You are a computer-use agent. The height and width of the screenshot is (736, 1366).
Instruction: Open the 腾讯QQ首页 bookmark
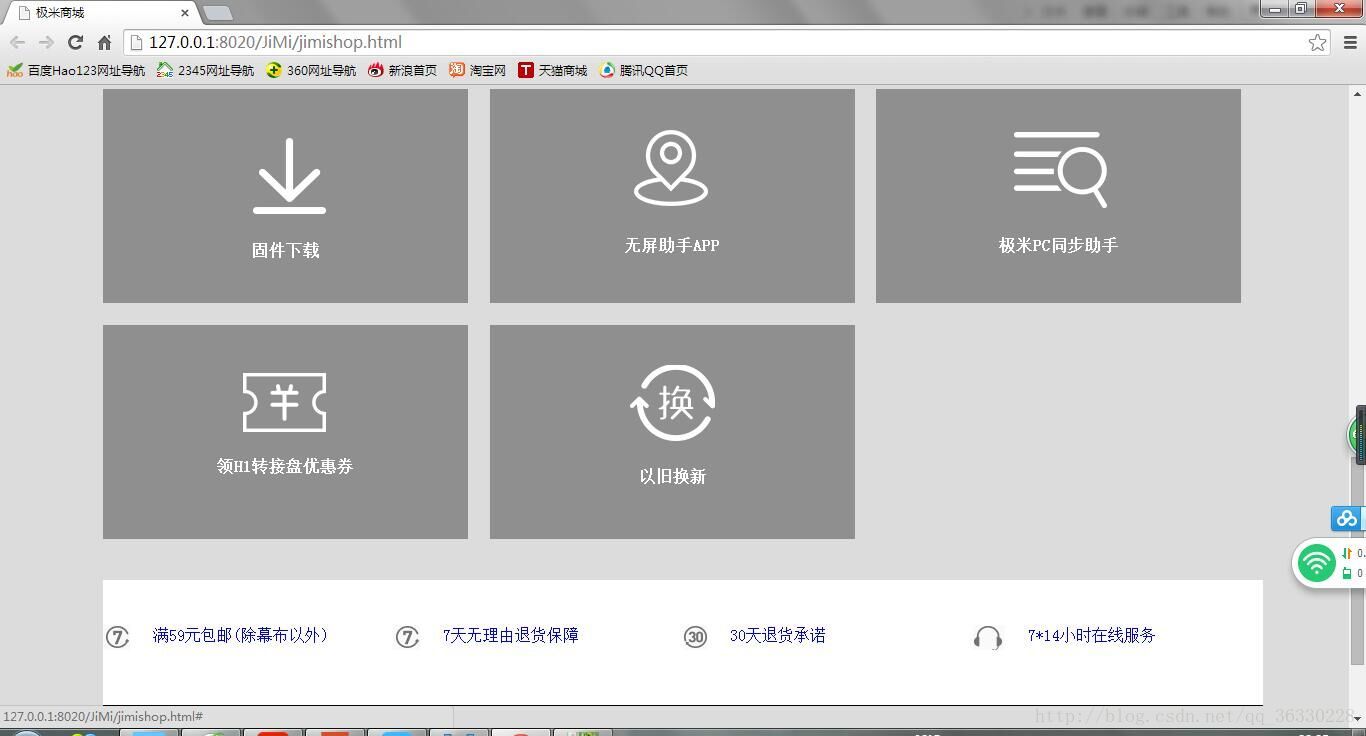tap(643, 70)
